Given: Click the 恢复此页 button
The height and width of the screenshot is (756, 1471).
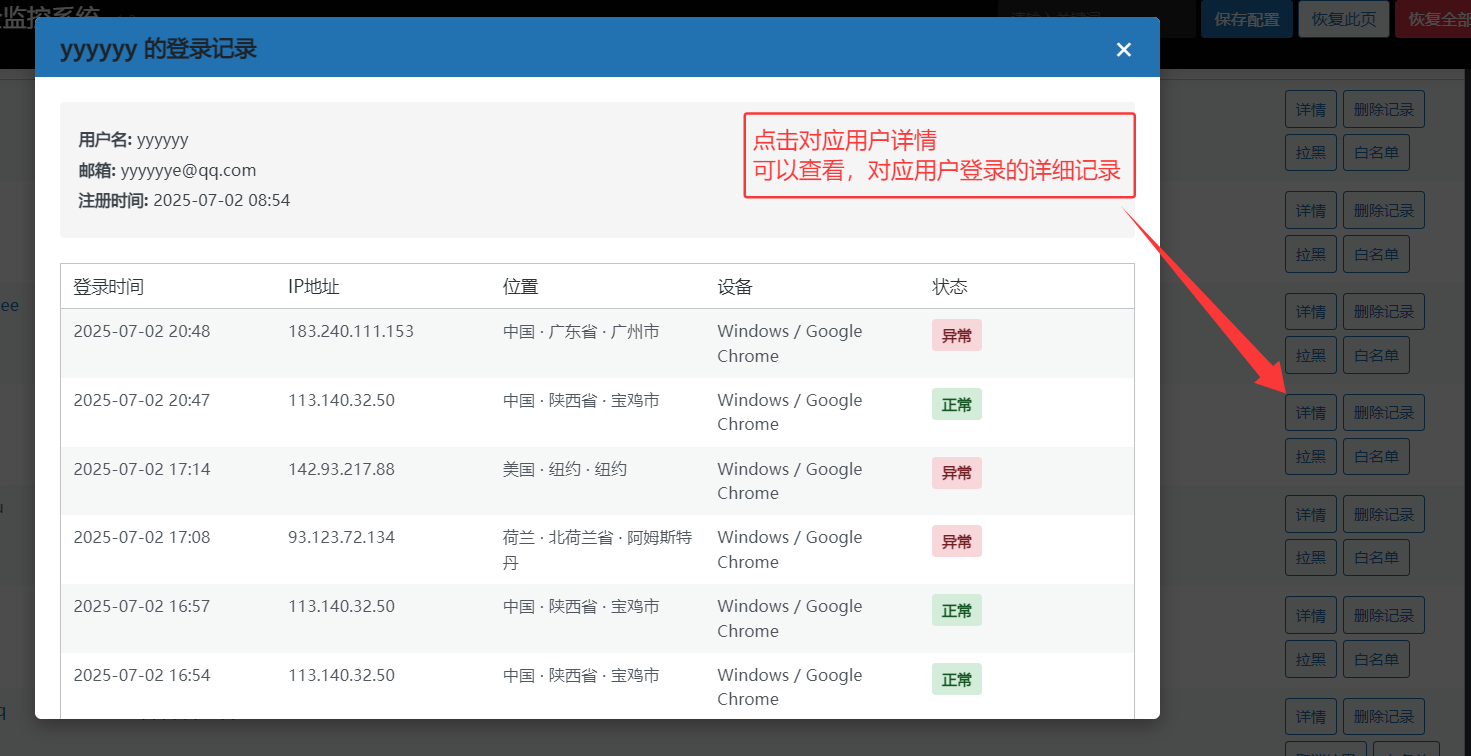Looking at the screenshot, I should [1343, 19].
